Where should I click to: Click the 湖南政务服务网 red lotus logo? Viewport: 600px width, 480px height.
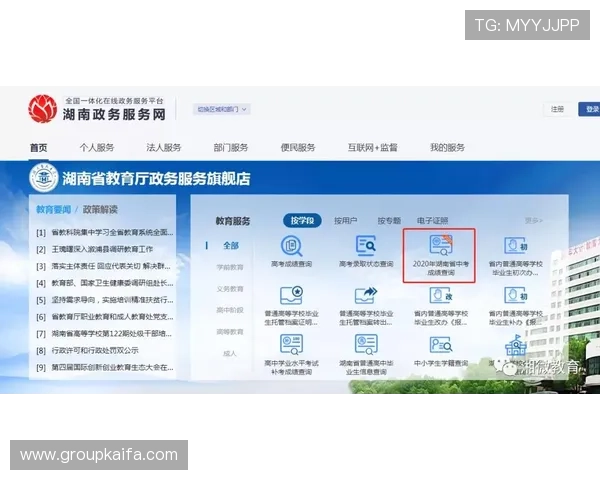[x=43, y=109]
